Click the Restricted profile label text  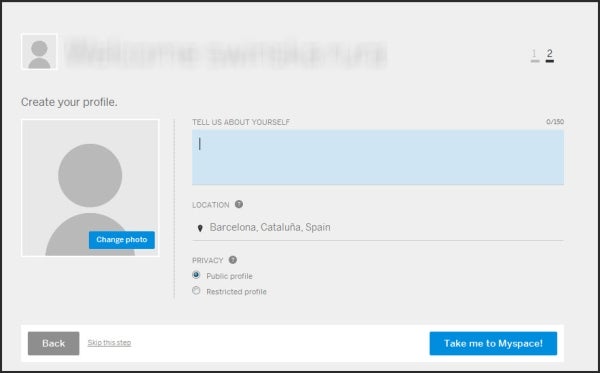[236, 292]
